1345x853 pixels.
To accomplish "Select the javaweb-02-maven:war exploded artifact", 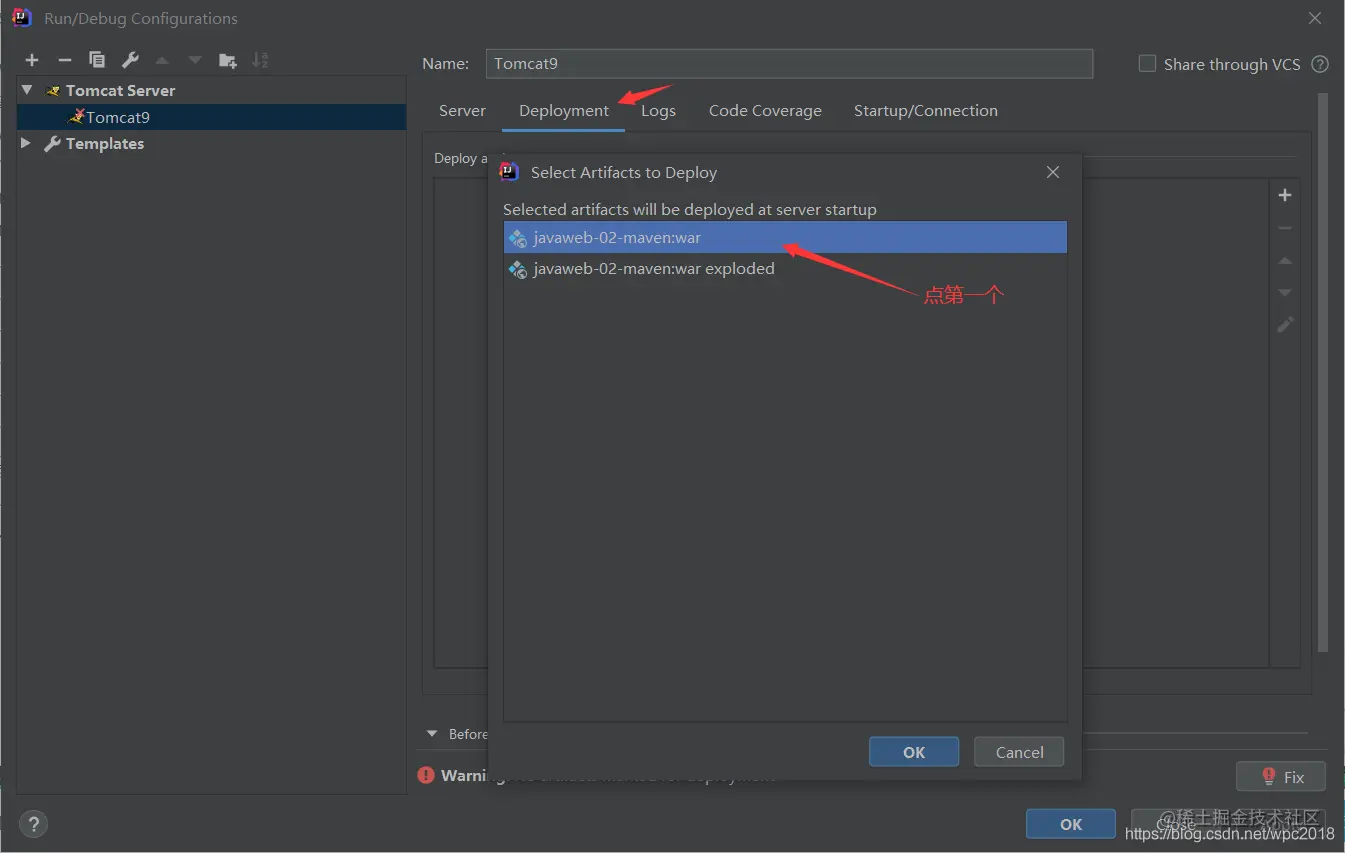I will pos(785,269).
